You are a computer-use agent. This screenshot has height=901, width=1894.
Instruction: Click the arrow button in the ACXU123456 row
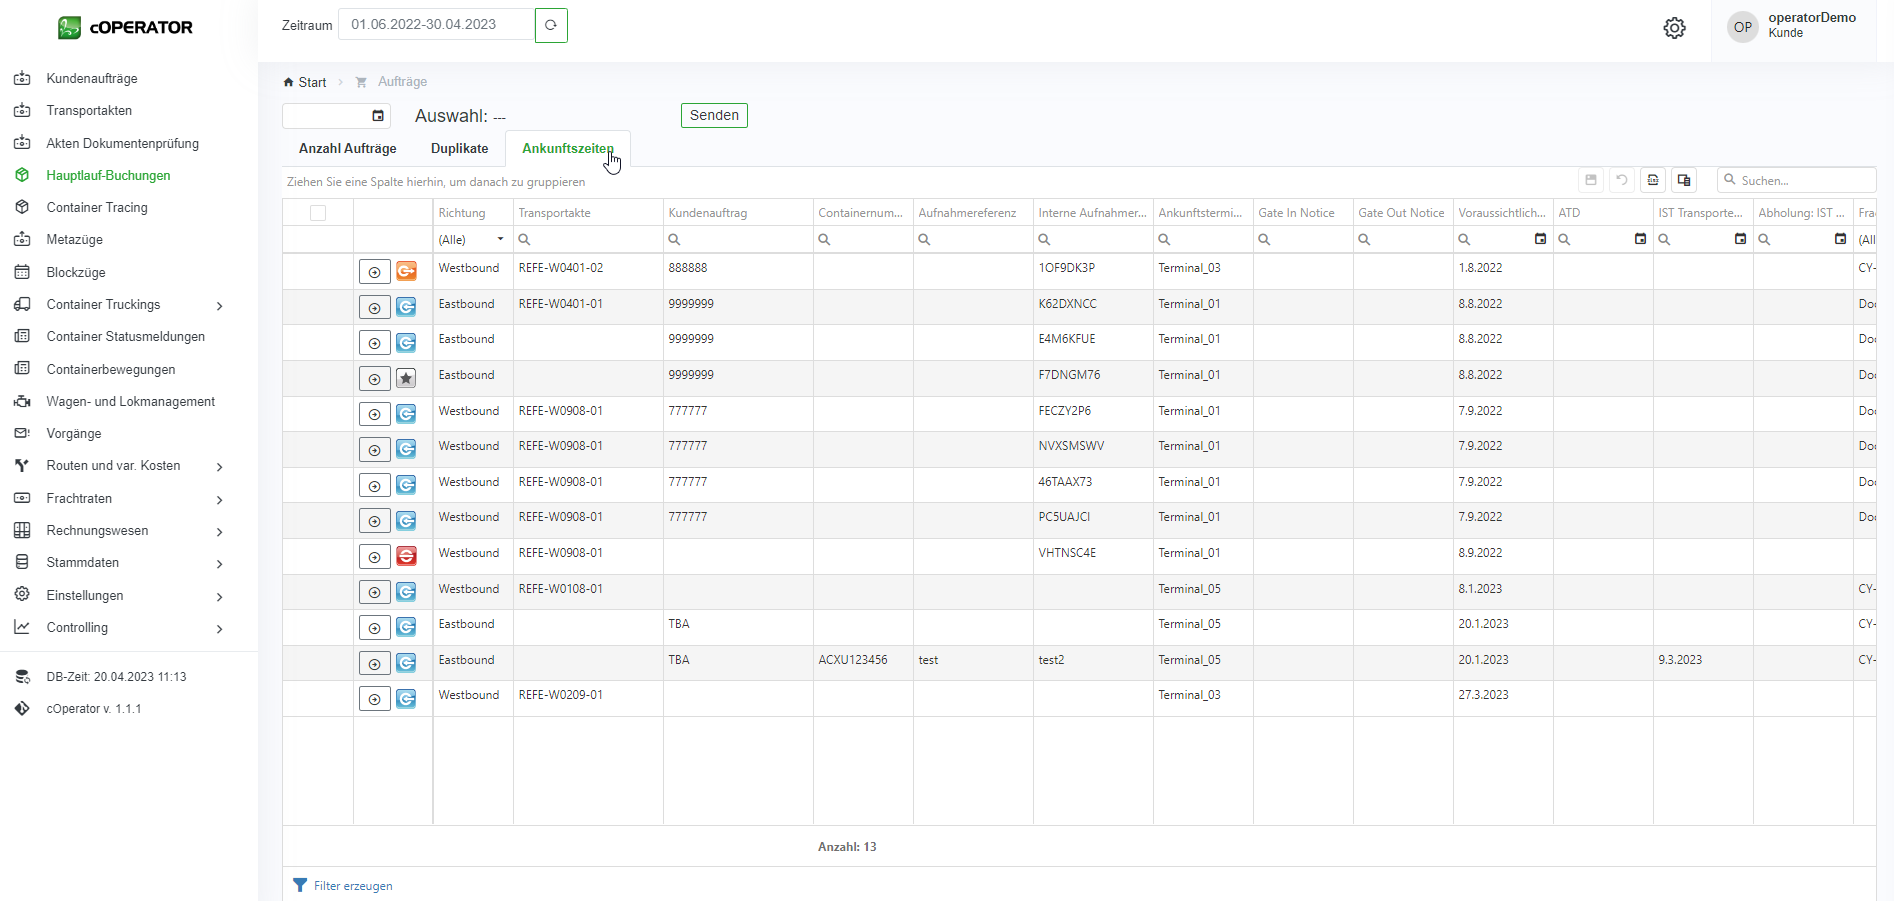374,663
